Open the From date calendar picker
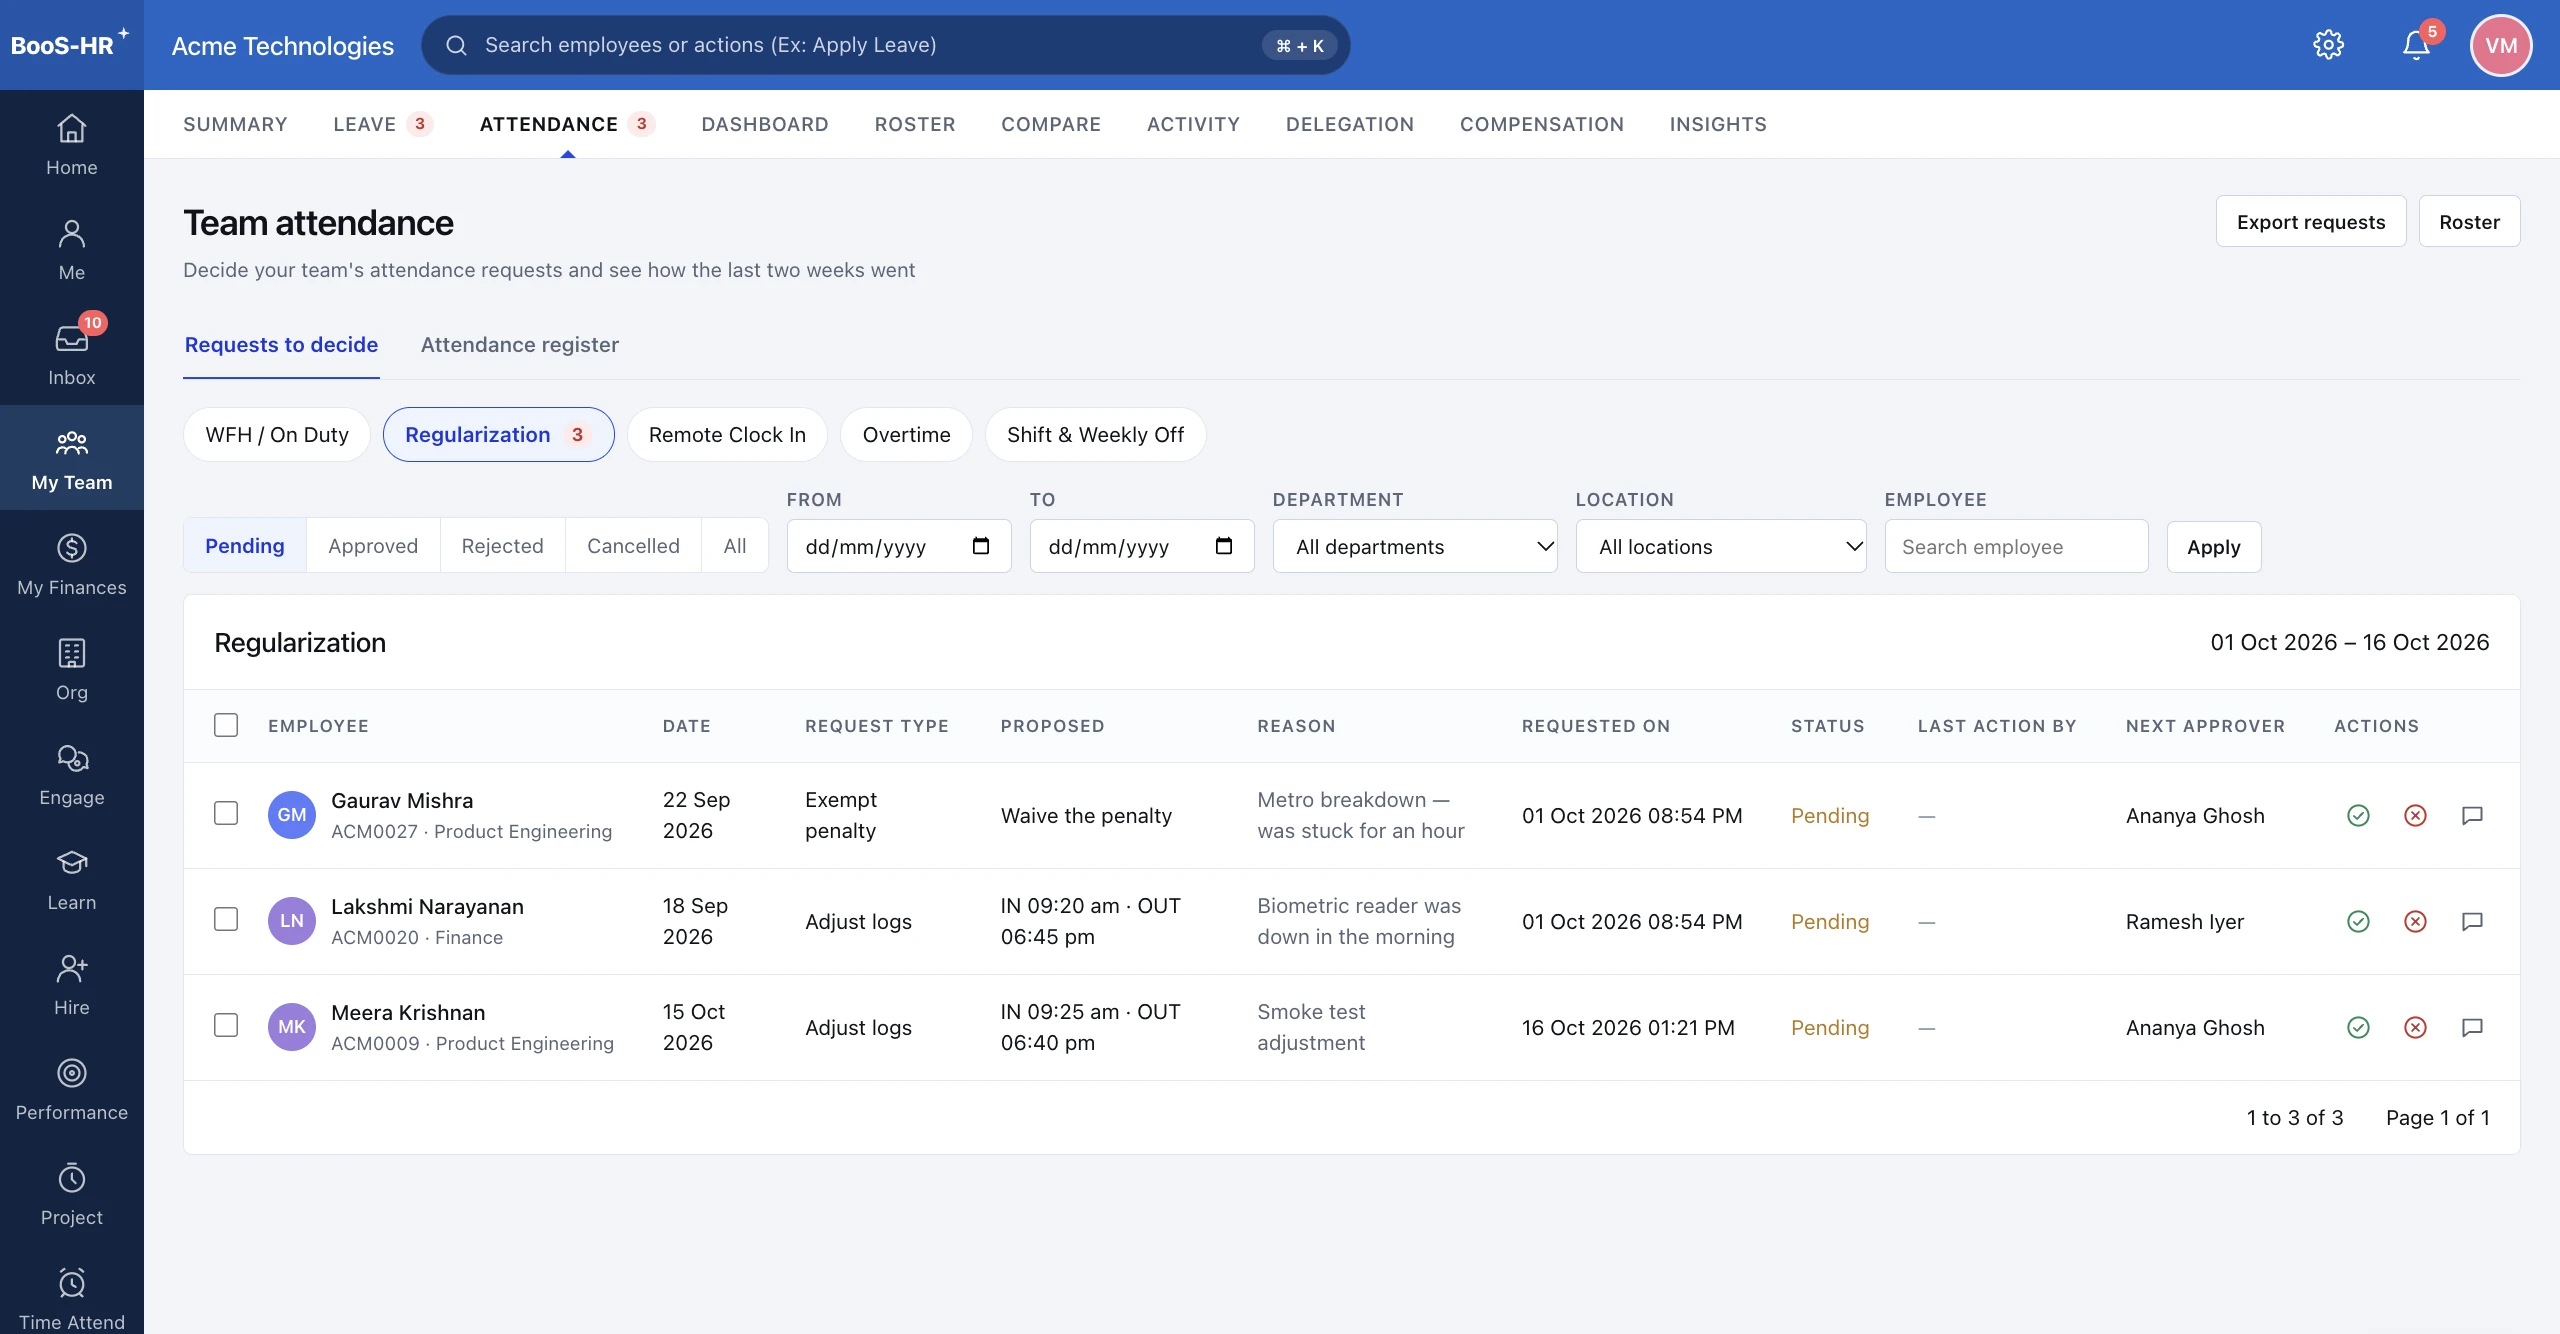 click(x=980, y=546)
